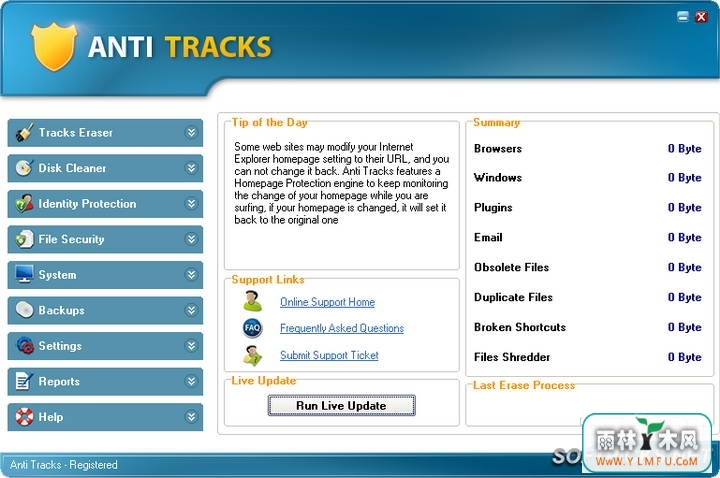This screenshot has width=720, height=478.
Task: Open the Reports menu item
Action: pos(105,381)
